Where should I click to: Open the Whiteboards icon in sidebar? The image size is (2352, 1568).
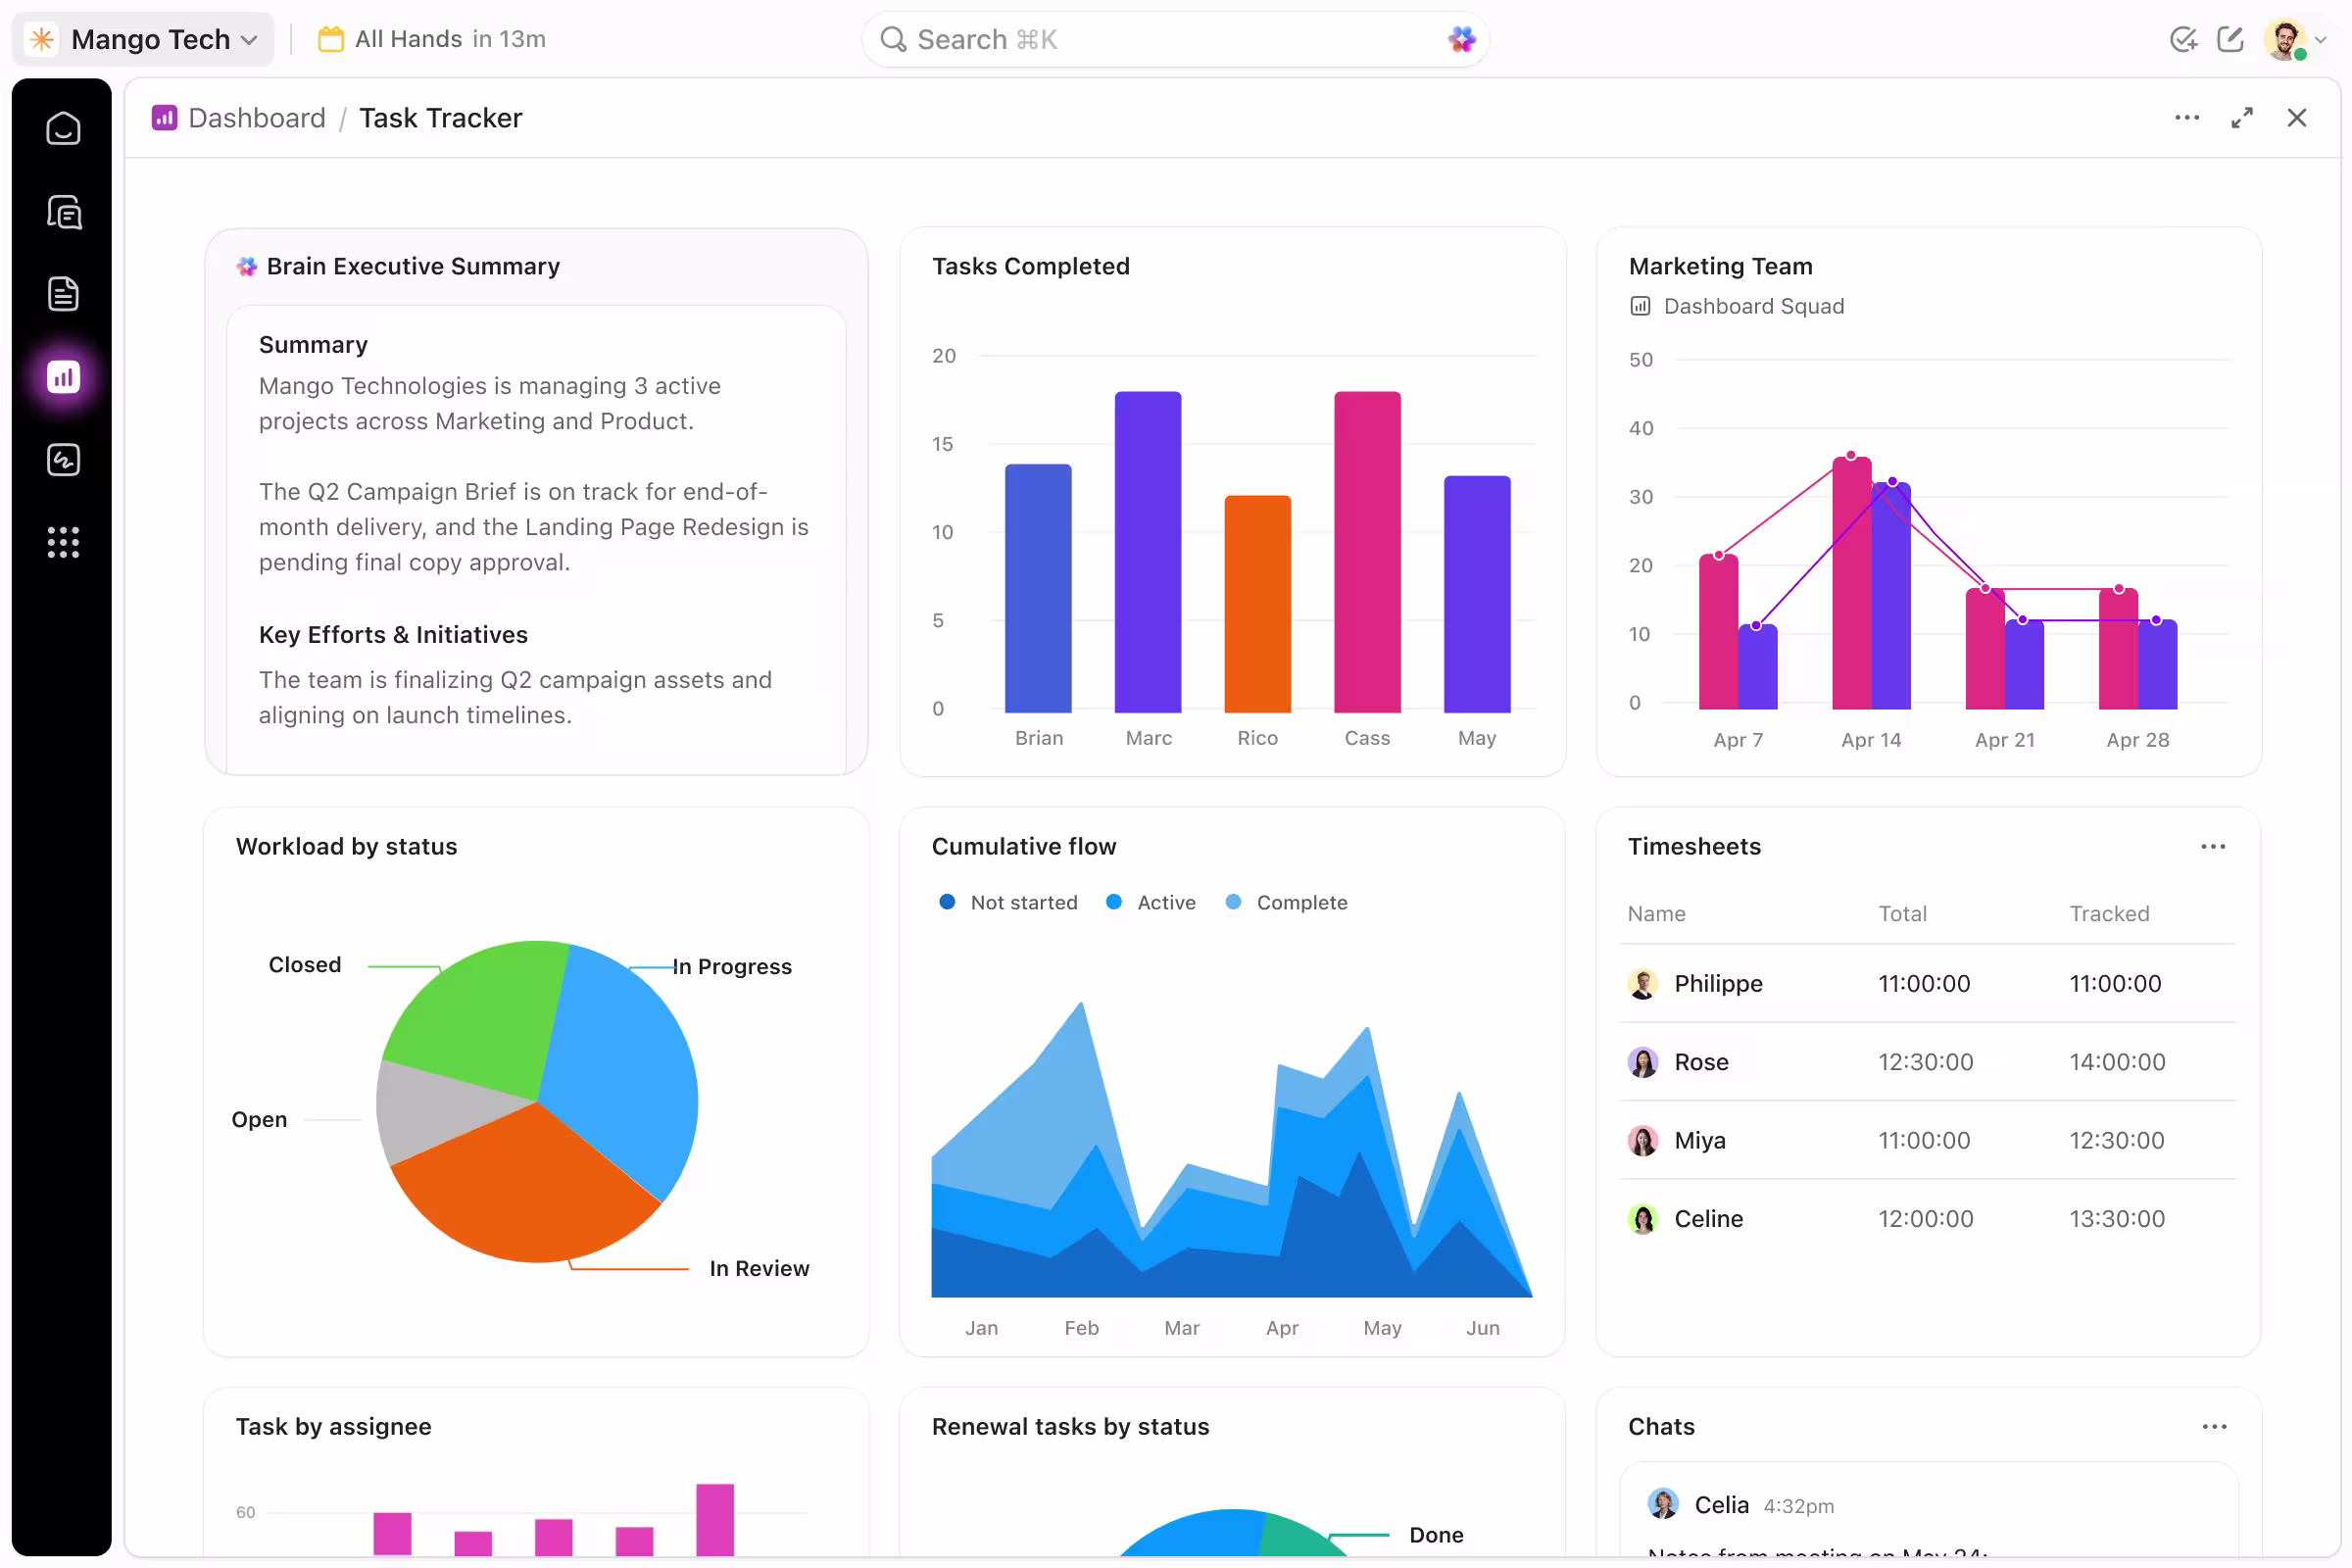pos(63,460)
